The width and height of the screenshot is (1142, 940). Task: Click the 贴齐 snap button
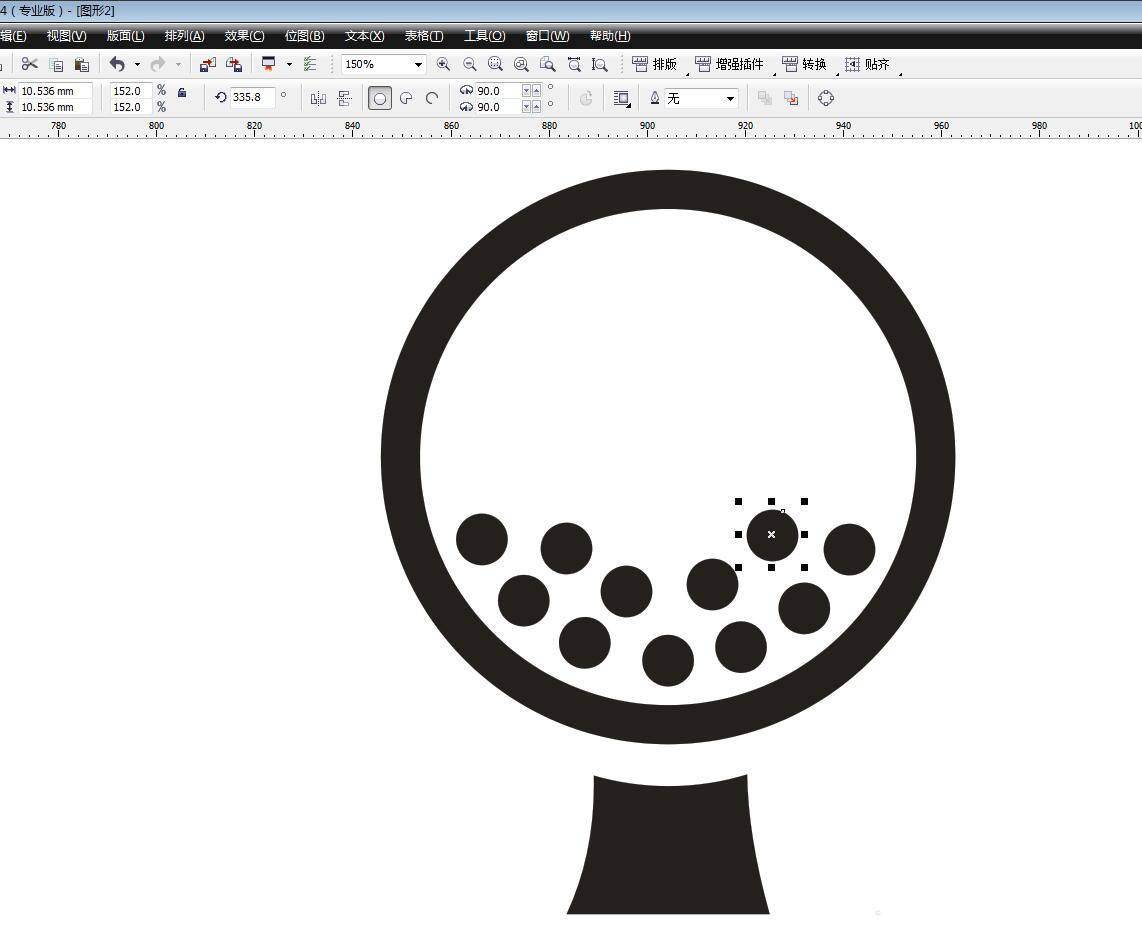coord(867,64)
